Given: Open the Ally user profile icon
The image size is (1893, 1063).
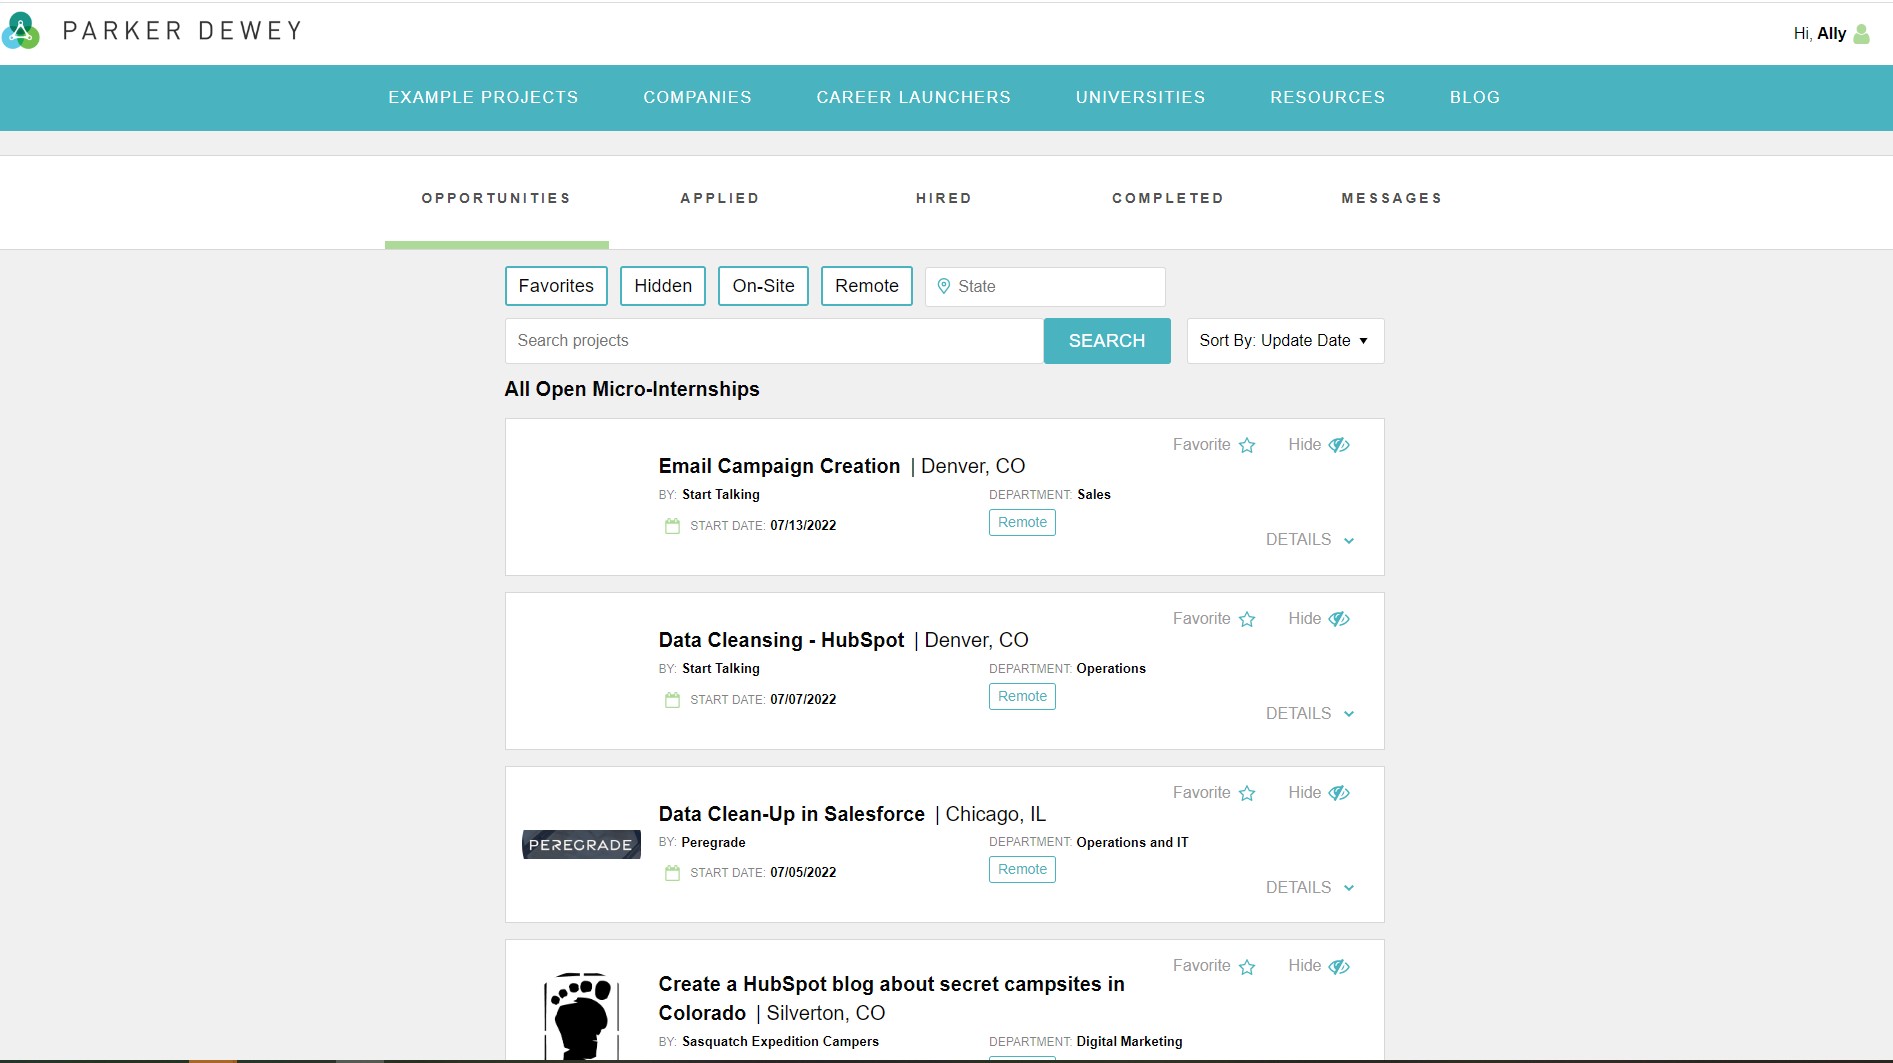Looking at the screenshot, I should 1861,34.
